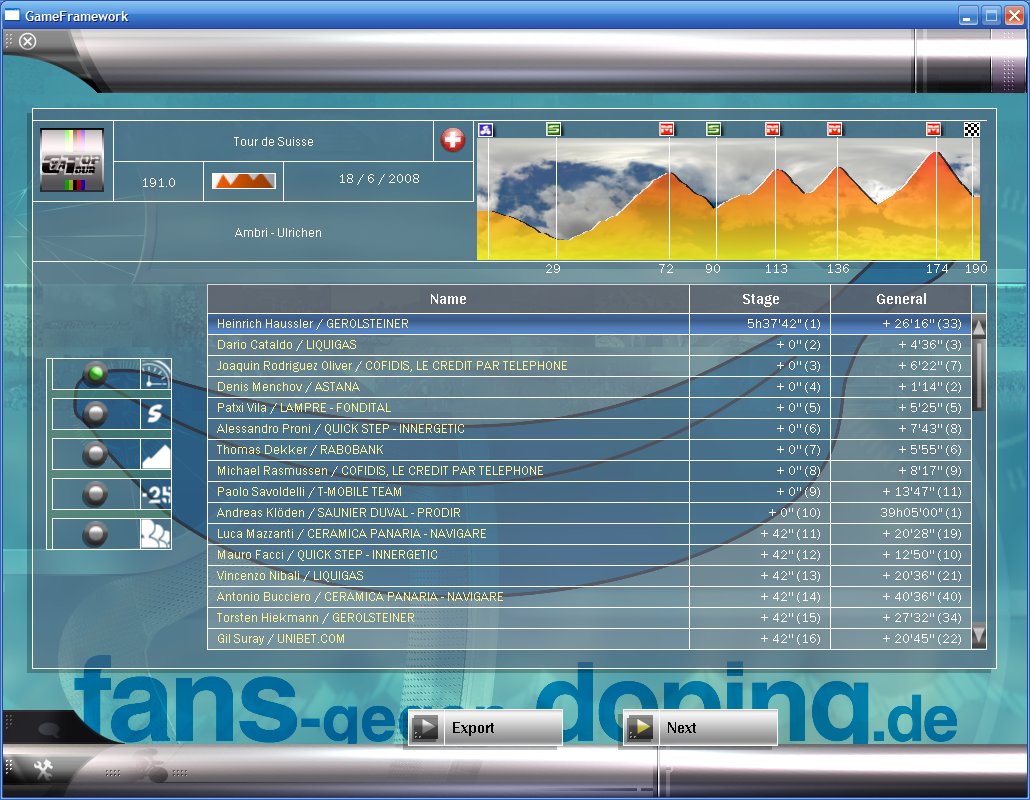Viewport: 1030px width, 800px height.
Task: Click the Tour de Suisse race logo
Action: point(72,160)
